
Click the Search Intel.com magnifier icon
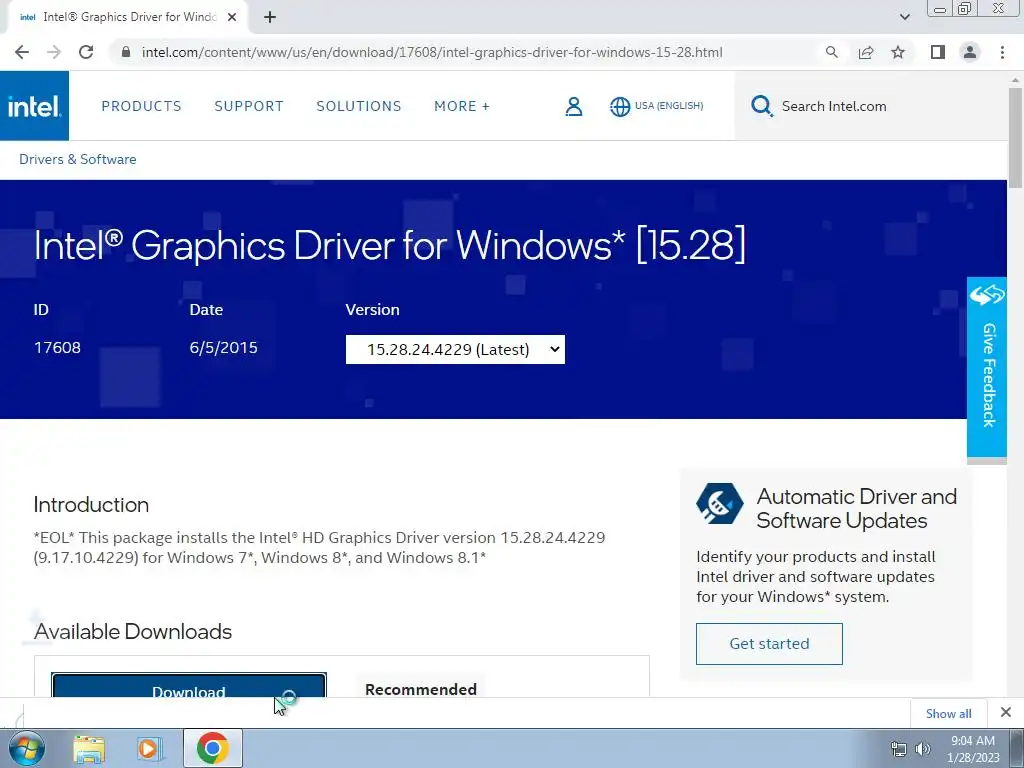tap(761, 106)
